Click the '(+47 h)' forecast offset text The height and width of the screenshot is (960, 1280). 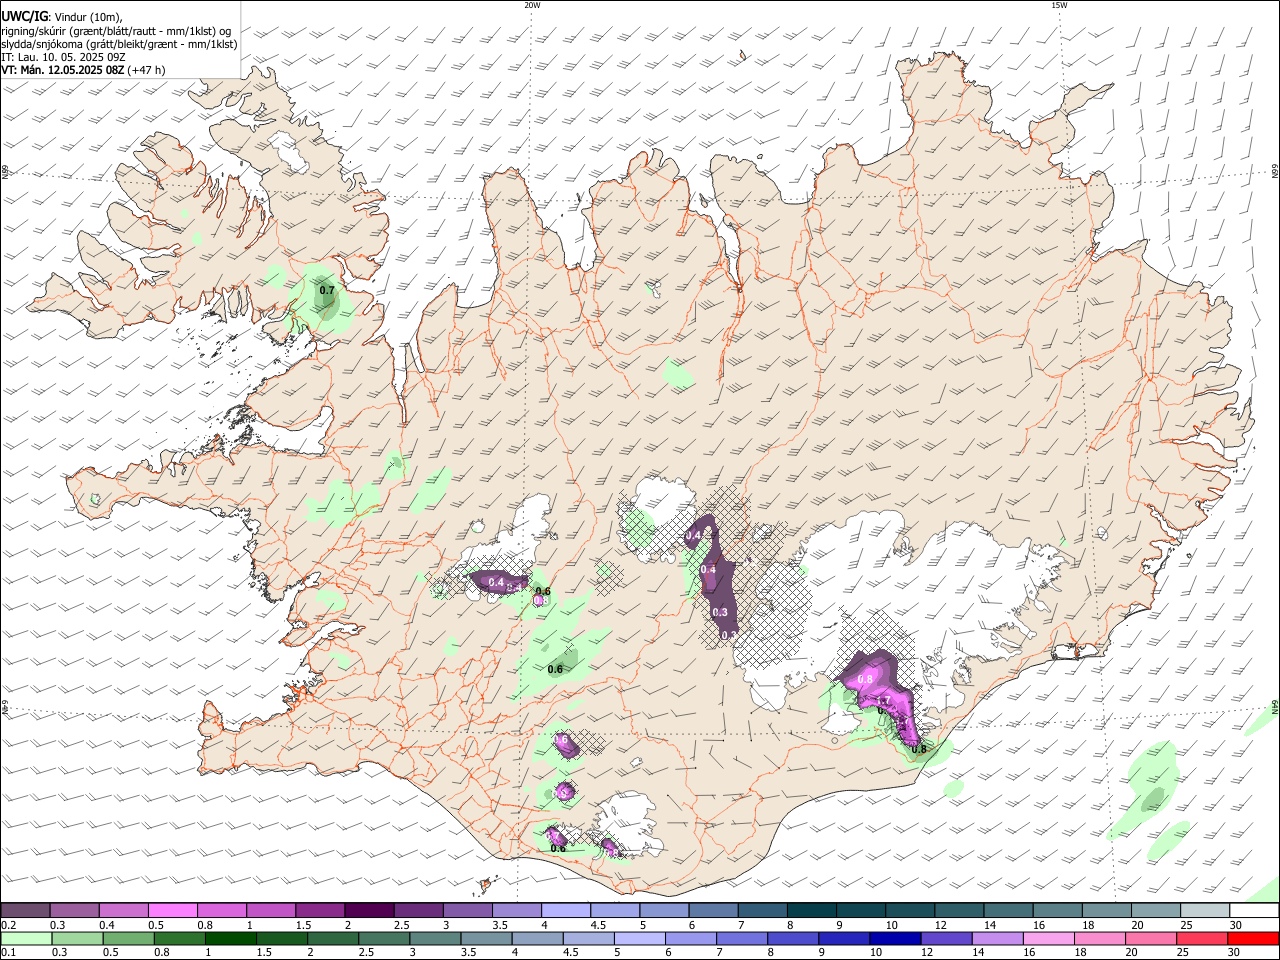pos(146,70)
